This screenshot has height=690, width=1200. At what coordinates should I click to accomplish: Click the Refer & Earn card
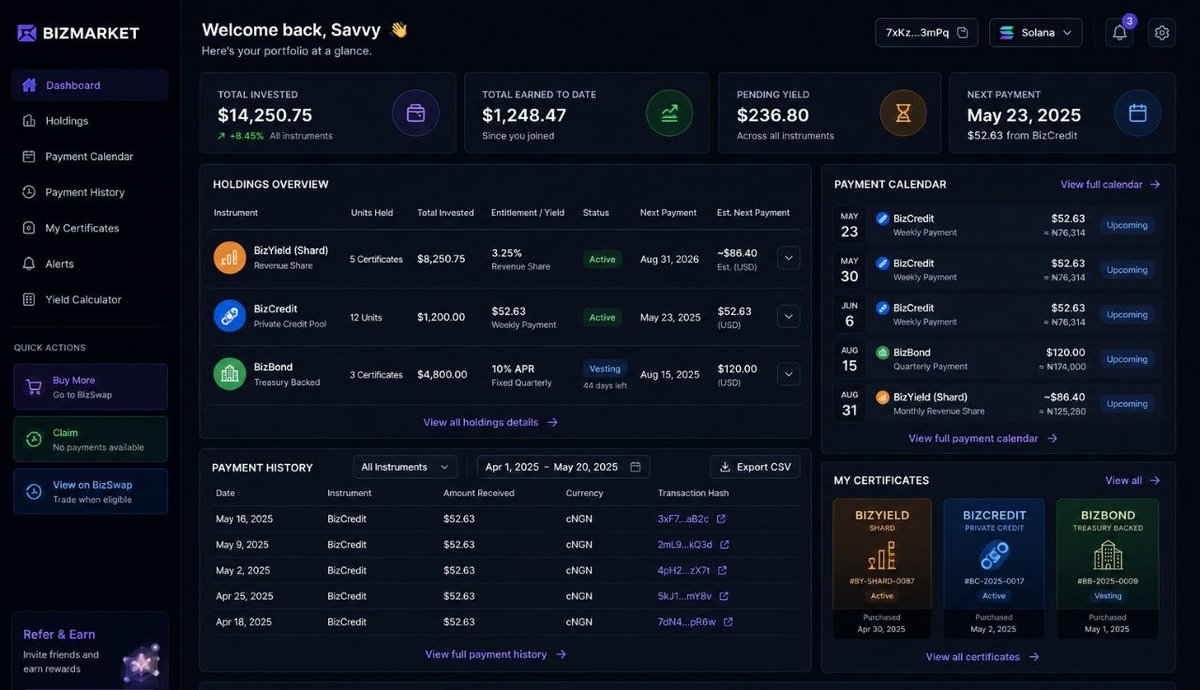coord(90,649)
